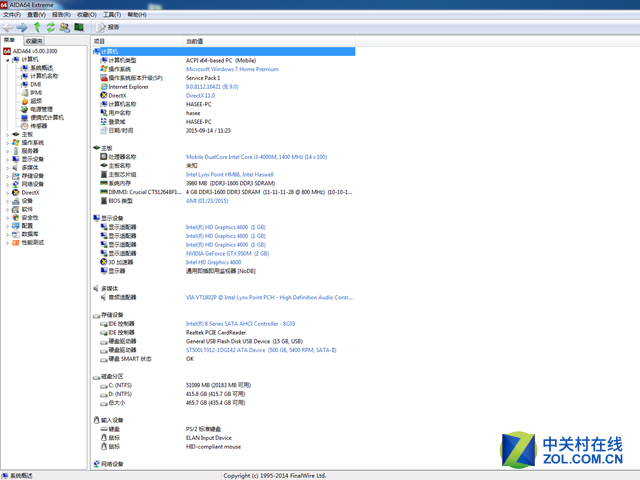Open the Mobile DualCore Intel Core i3-4000M link
The height and width of the screenshot is (480, 640).
(256, 157)
